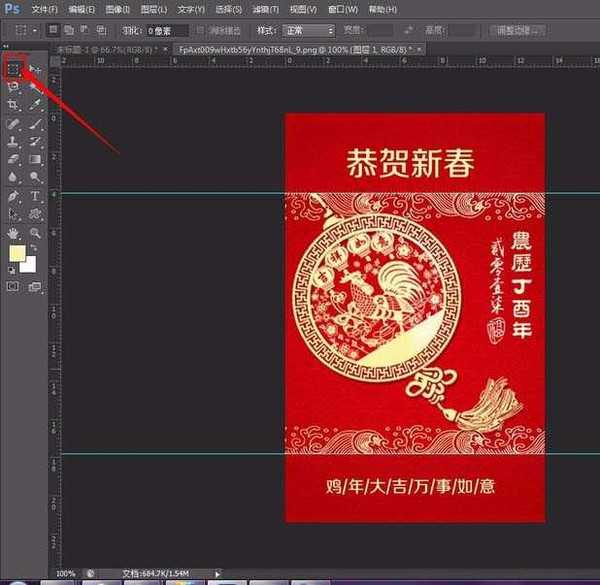Open the marquee tool preset picker arrow

click(33, 31)
